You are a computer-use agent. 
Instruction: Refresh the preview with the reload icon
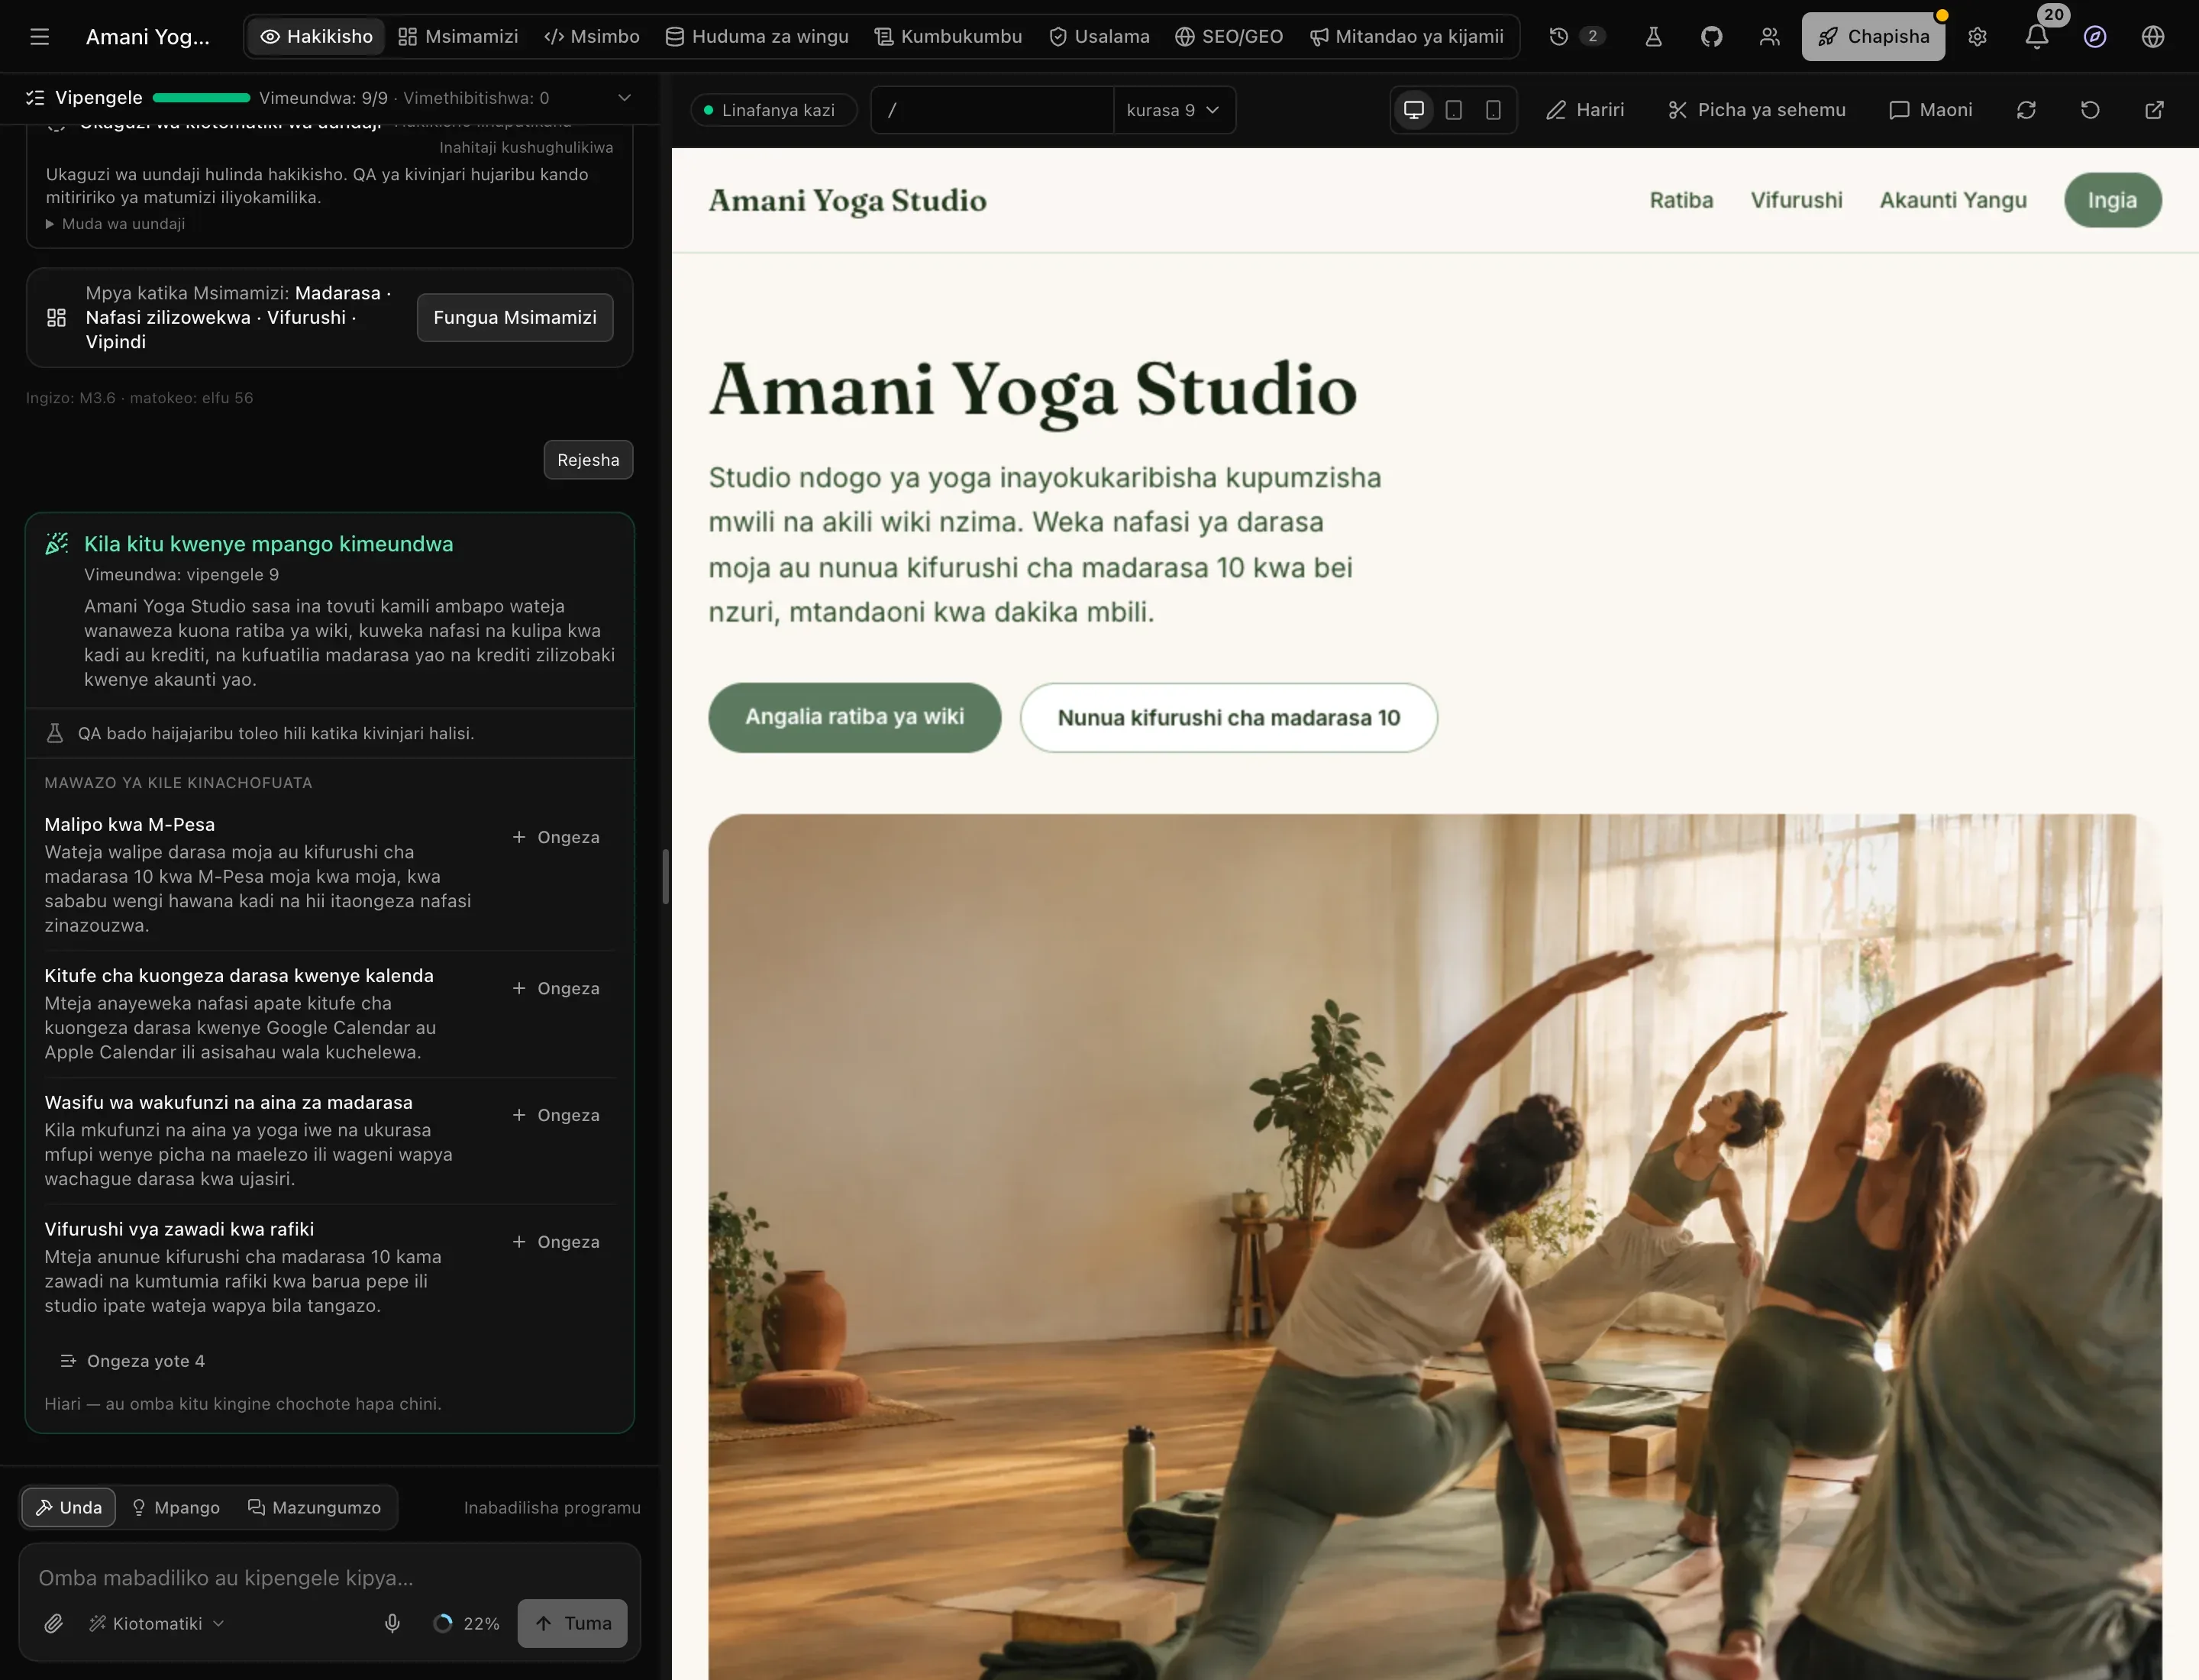[x=2026, y=110]
